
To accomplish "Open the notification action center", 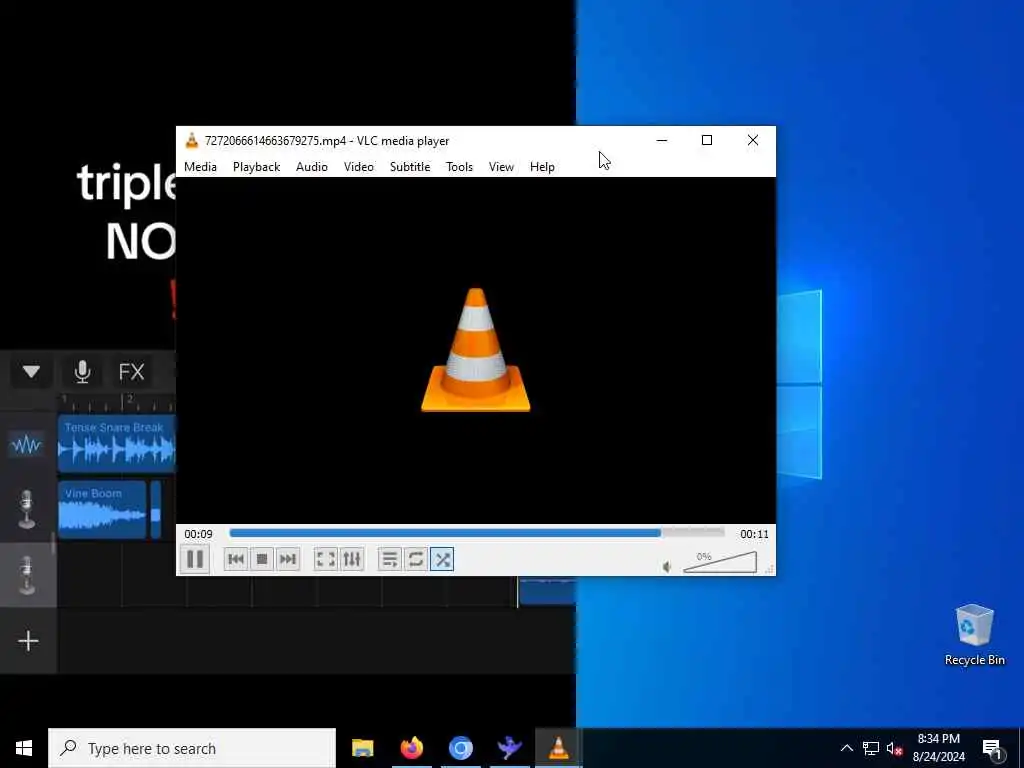I will click(x=992, y=748).
